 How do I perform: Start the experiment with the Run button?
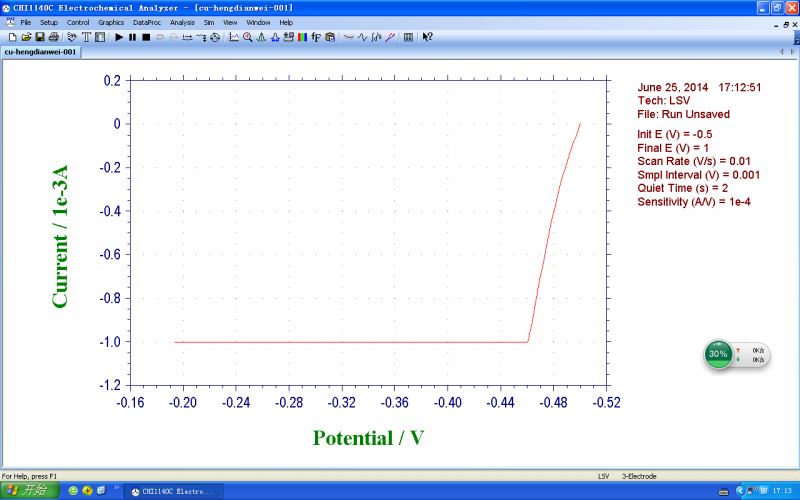[119, 37]
